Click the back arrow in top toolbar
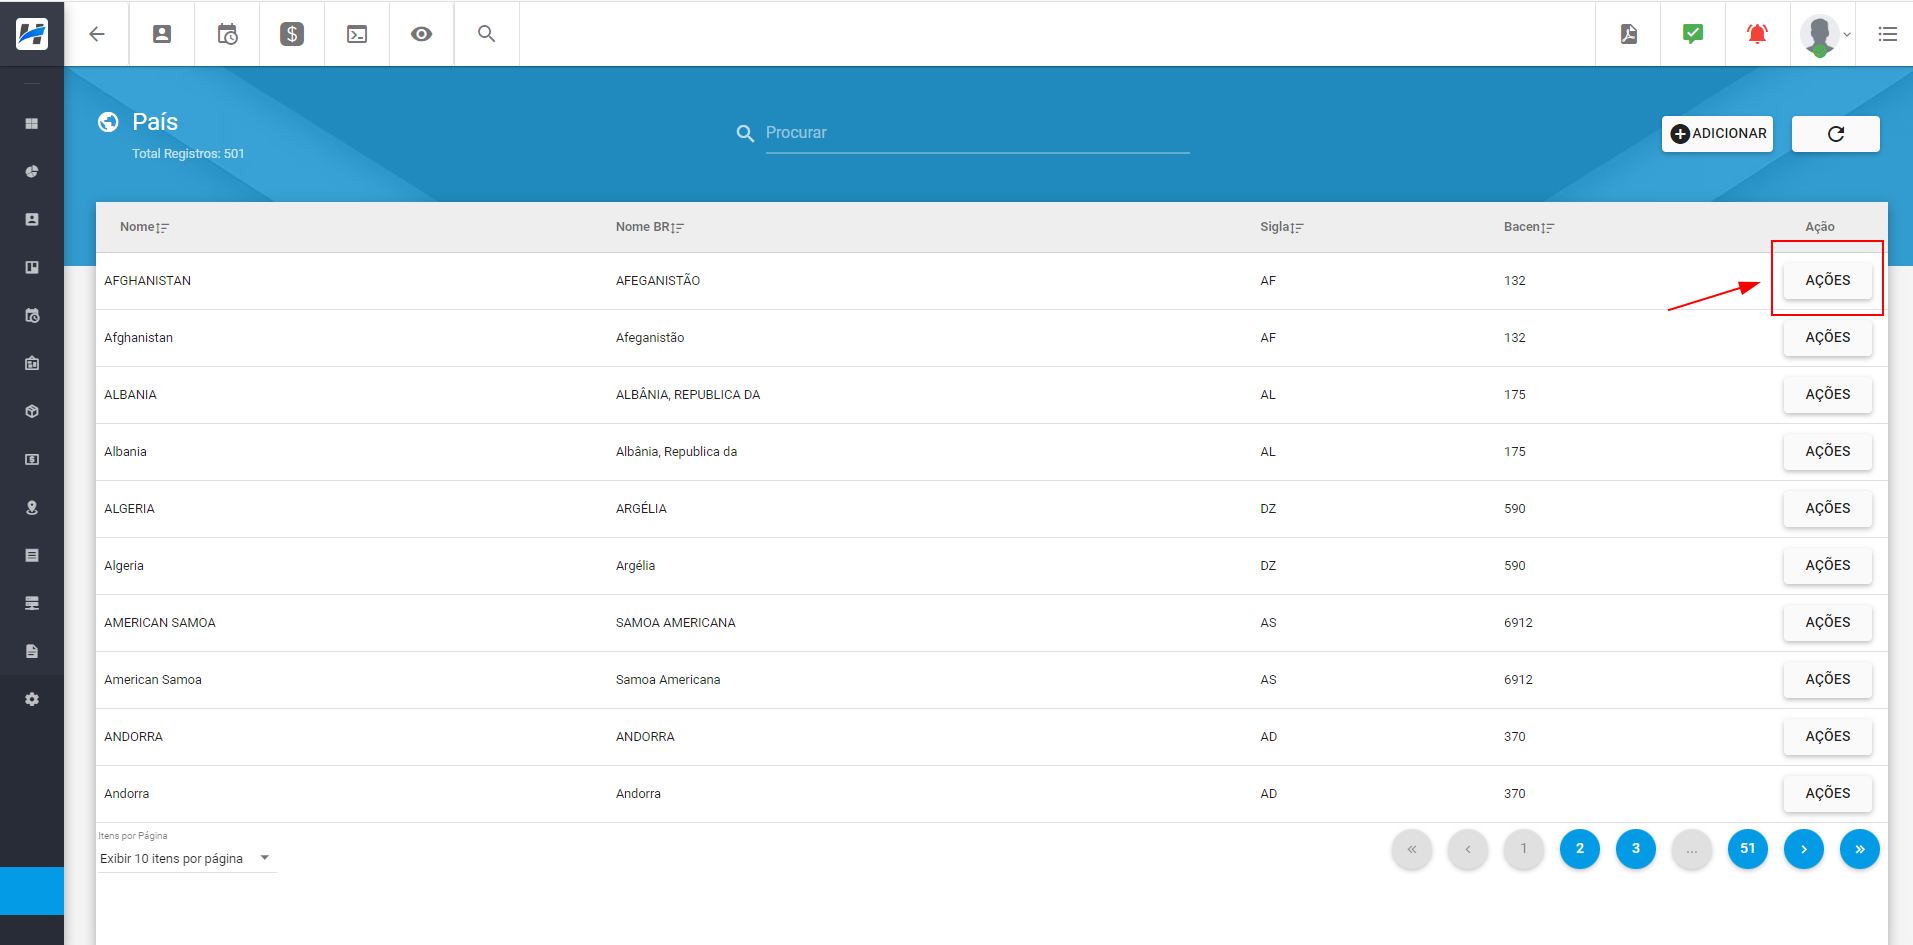Screen dimensions: 1913x945 (97, 34)
